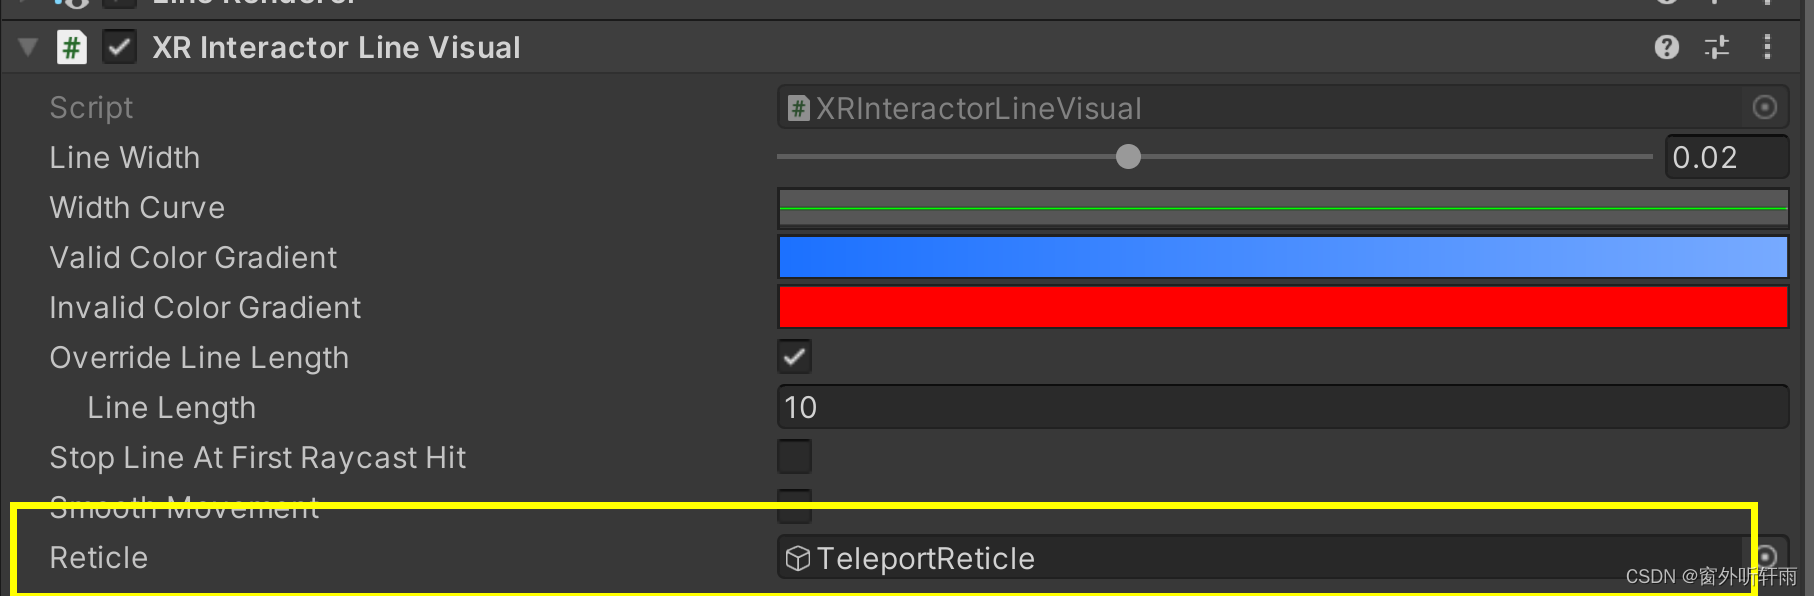Open the Valid Color Gradient editor
The width and height of the screenshot is (1814, 596).
coord(1283,257)
